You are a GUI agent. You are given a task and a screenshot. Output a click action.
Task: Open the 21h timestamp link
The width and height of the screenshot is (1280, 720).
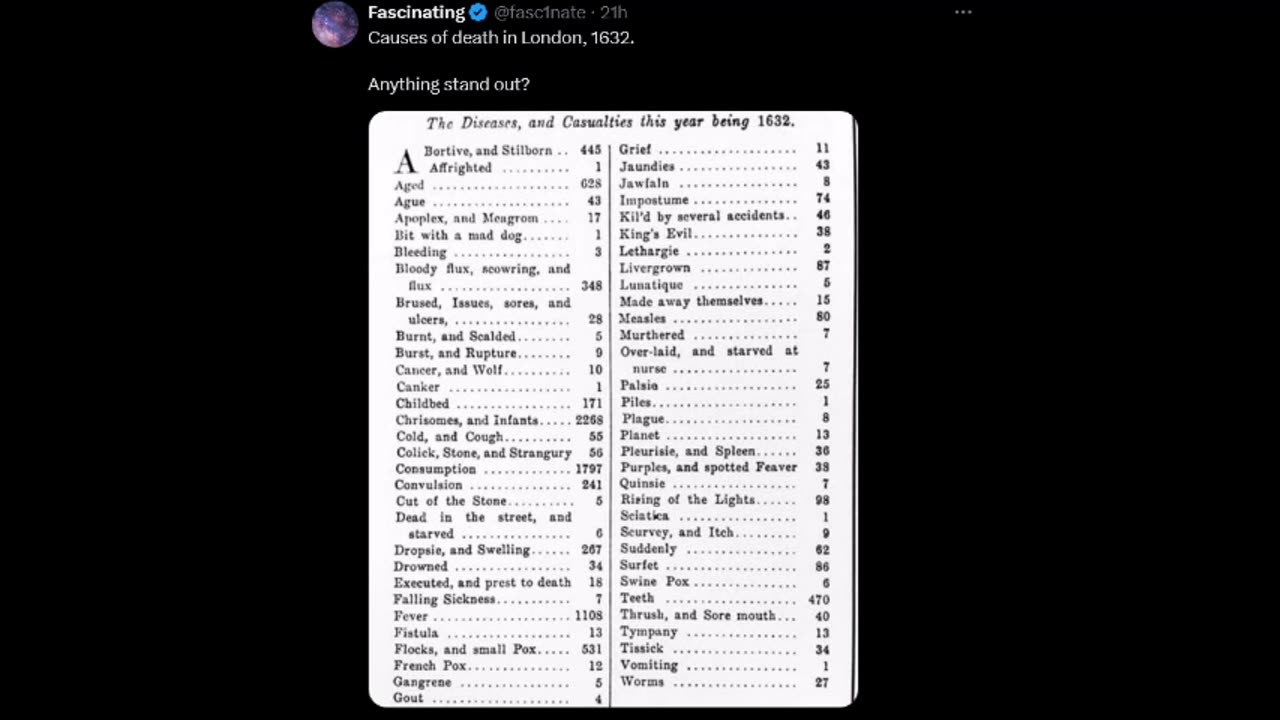614,13
